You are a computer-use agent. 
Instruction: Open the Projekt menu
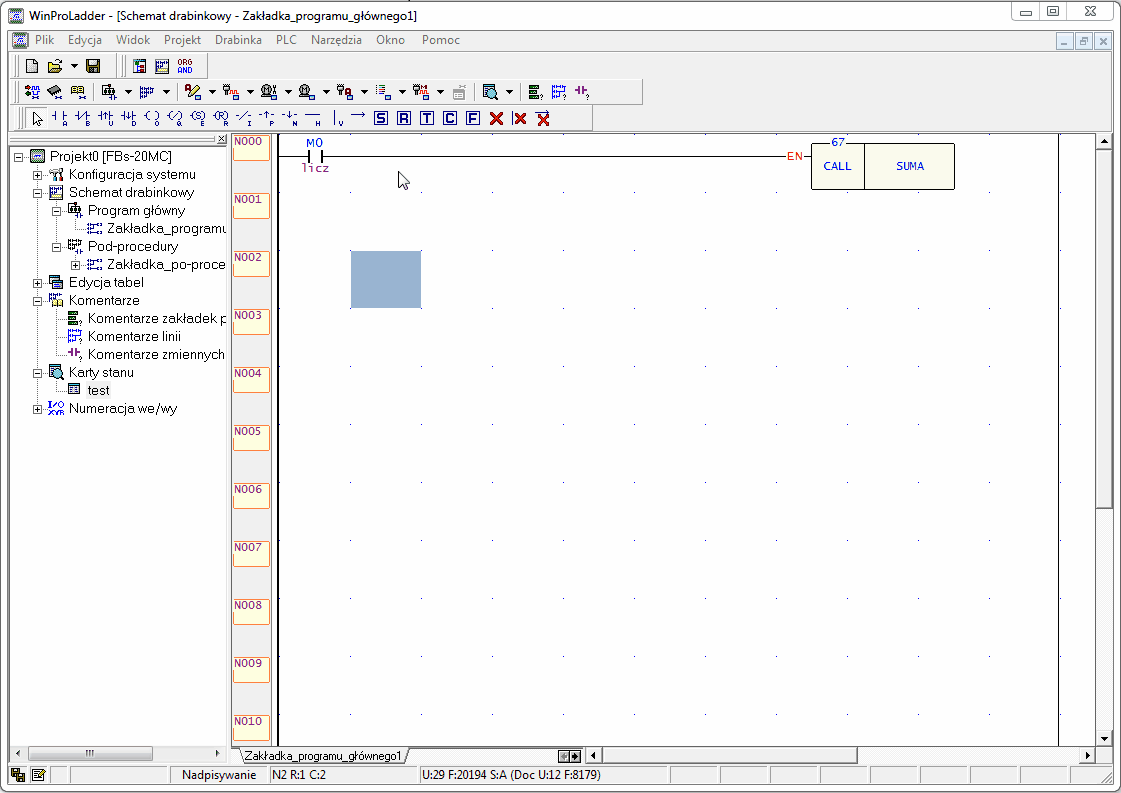(182, 40)
